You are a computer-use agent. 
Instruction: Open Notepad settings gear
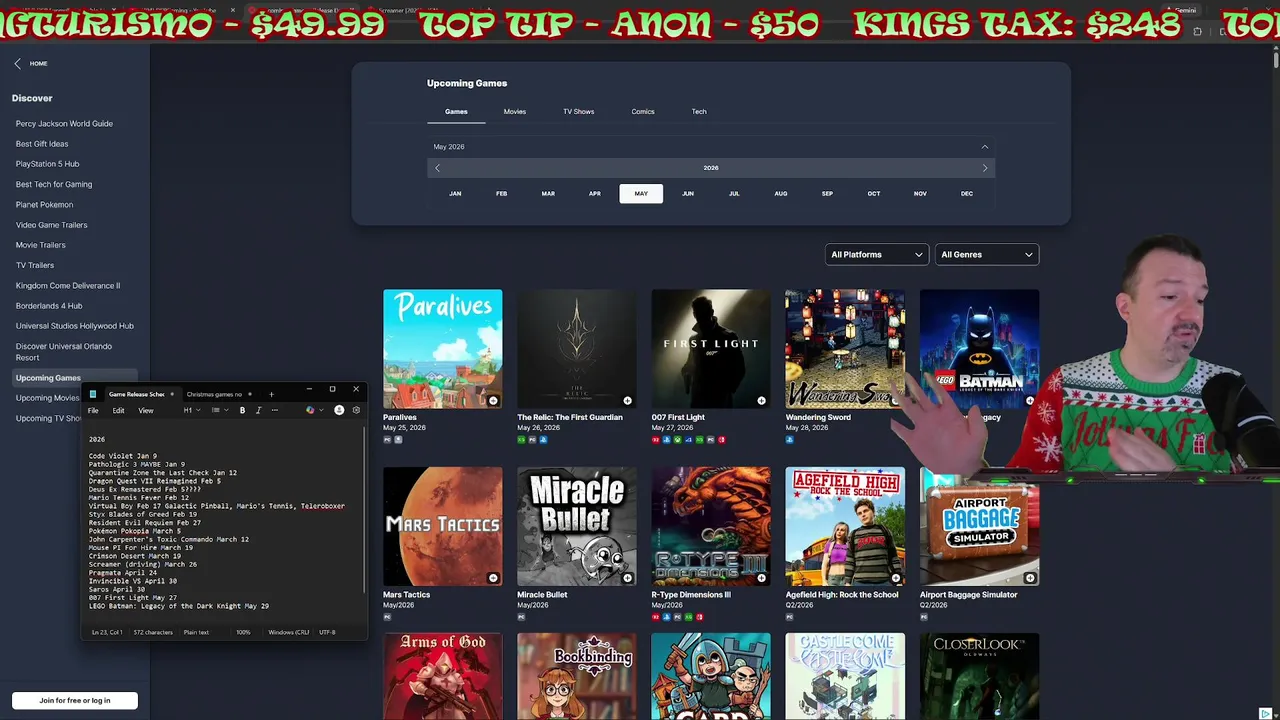pos(356,410)
